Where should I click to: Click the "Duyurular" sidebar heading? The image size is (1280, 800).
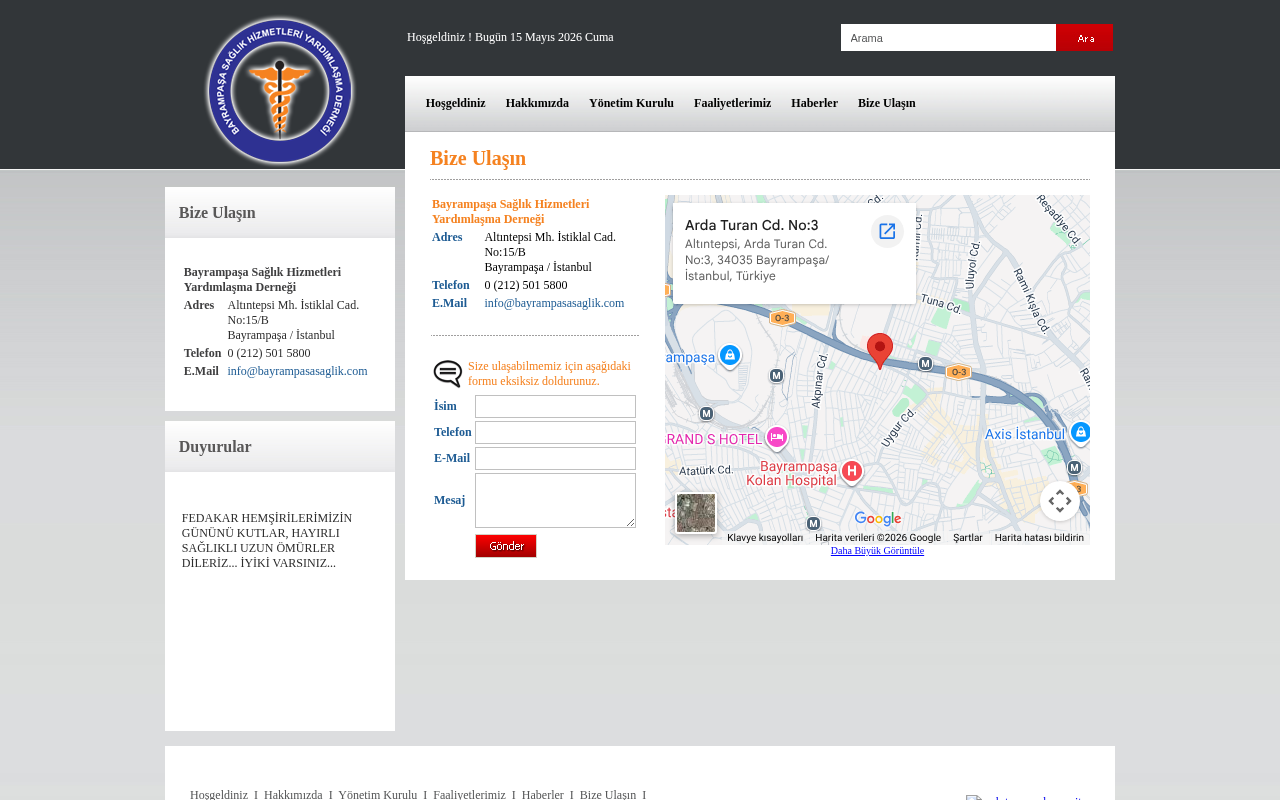(215, 447)
